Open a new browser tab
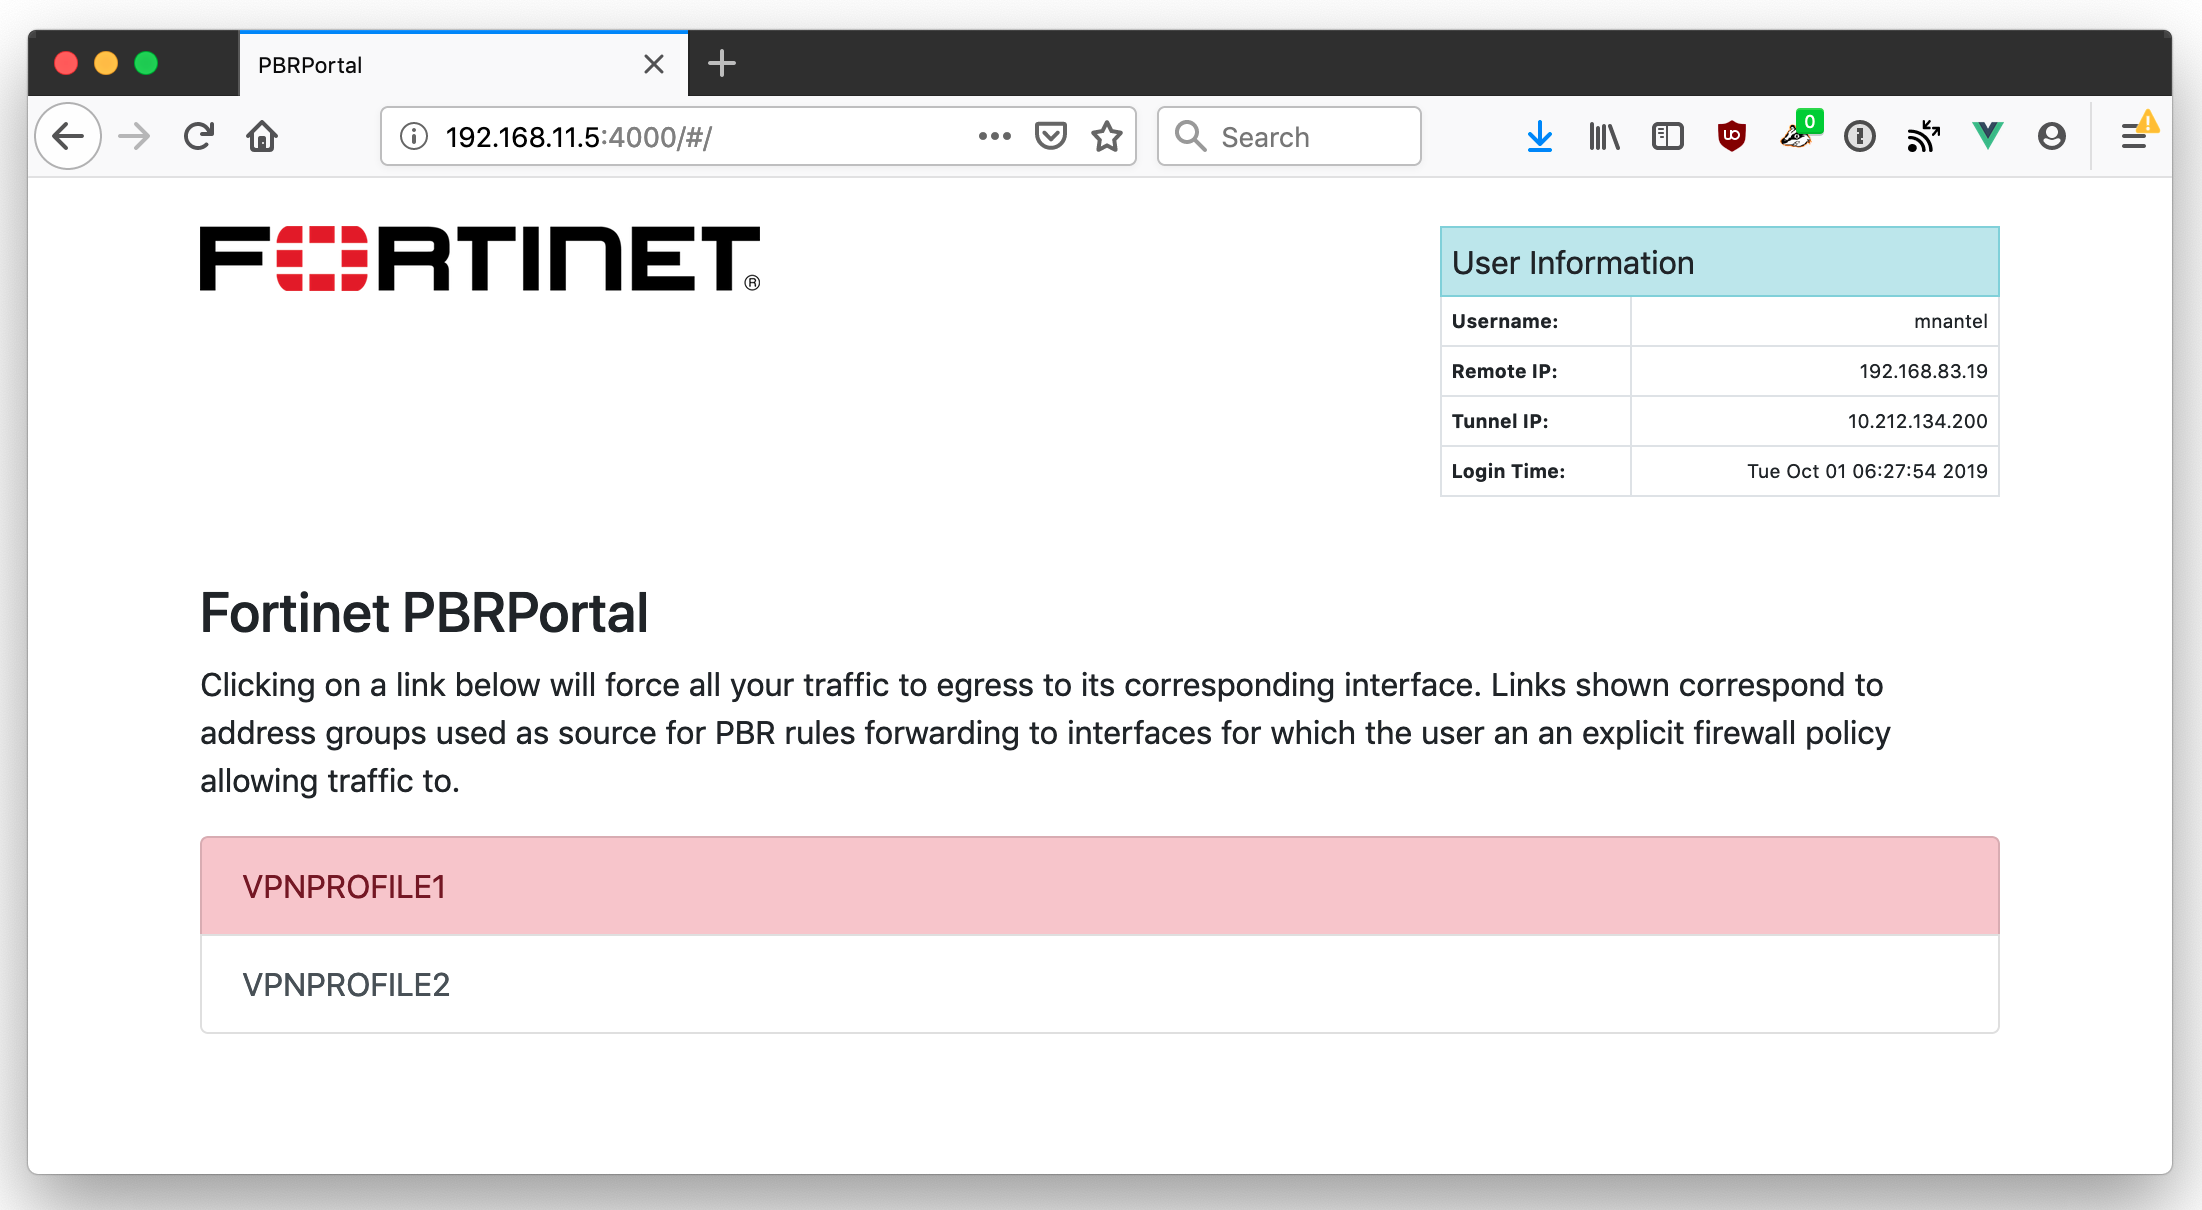This screenshot has height=1210, width=2202. [722, 64]
